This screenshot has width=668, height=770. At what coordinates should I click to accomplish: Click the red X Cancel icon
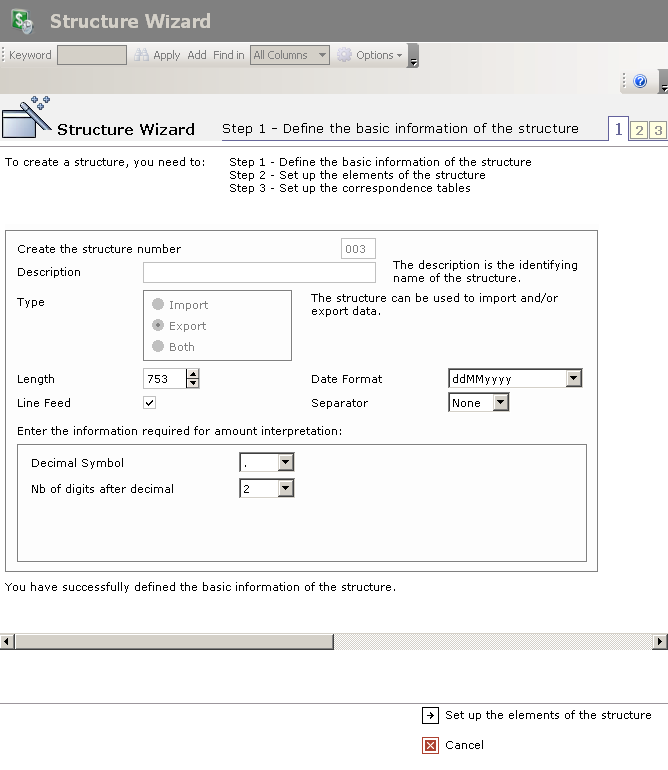(430, 745)
